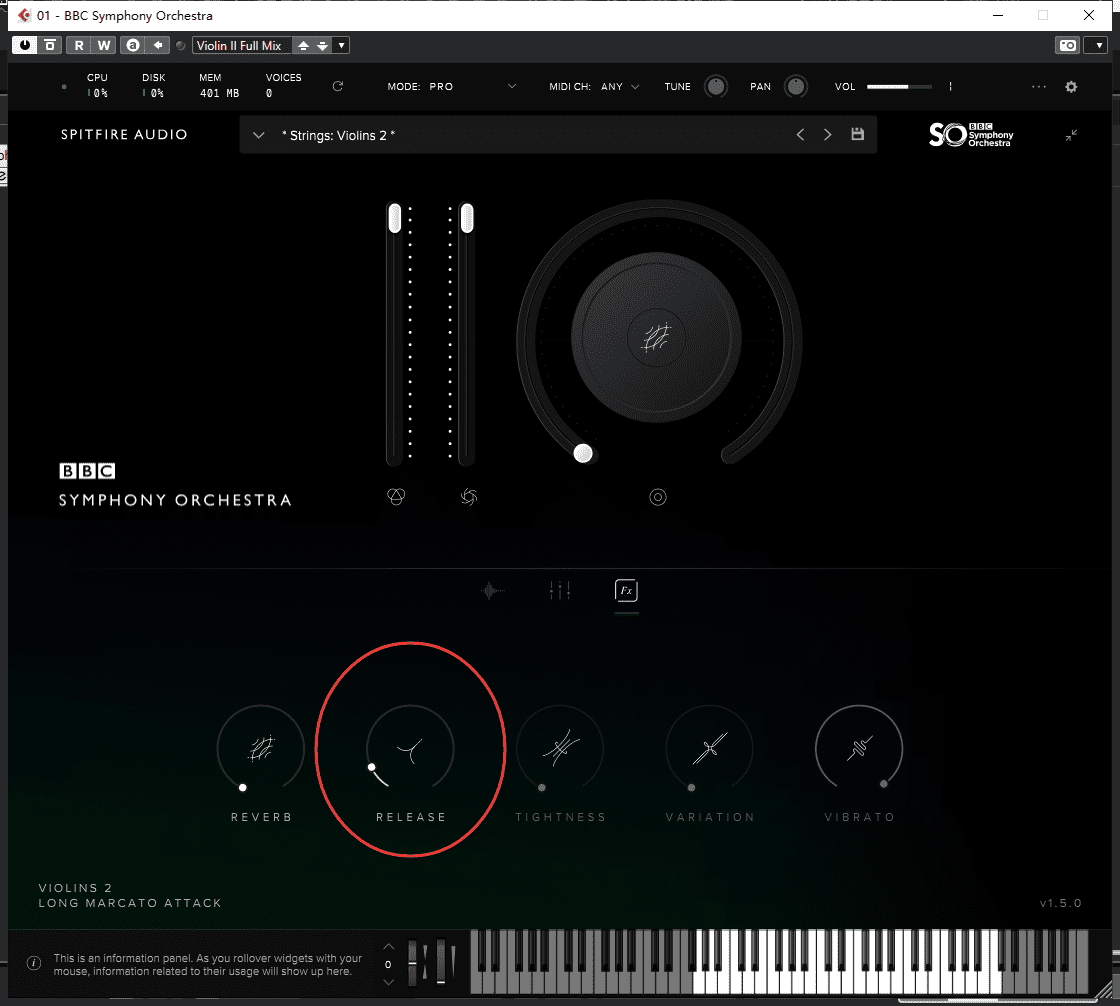Go to the previous preset arrow
This screenshot has width=1120, height=1006.
point(800,135)
